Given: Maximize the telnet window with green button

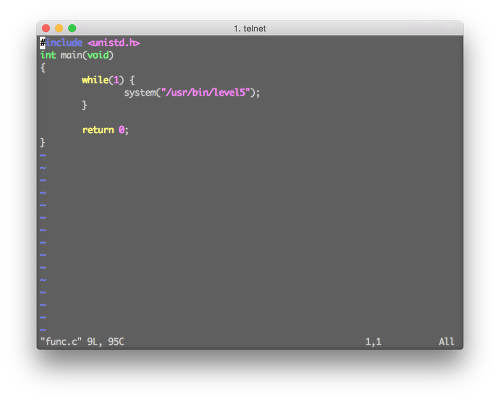Looking at the screenshot, I should (72, 28).
